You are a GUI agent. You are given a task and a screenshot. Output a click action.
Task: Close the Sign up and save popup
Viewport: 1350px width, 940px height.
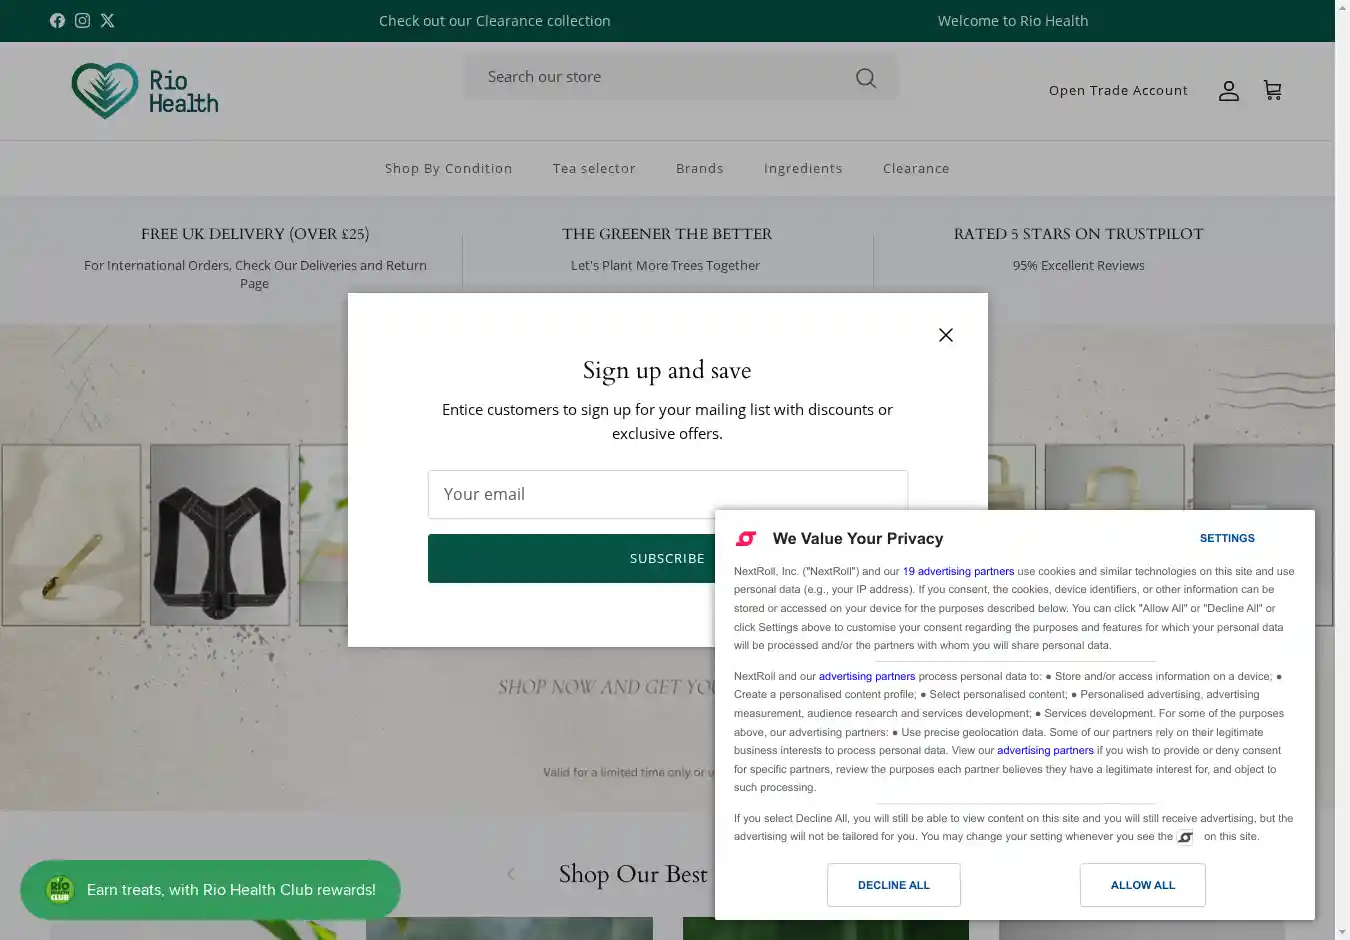[x=945, y=335]
